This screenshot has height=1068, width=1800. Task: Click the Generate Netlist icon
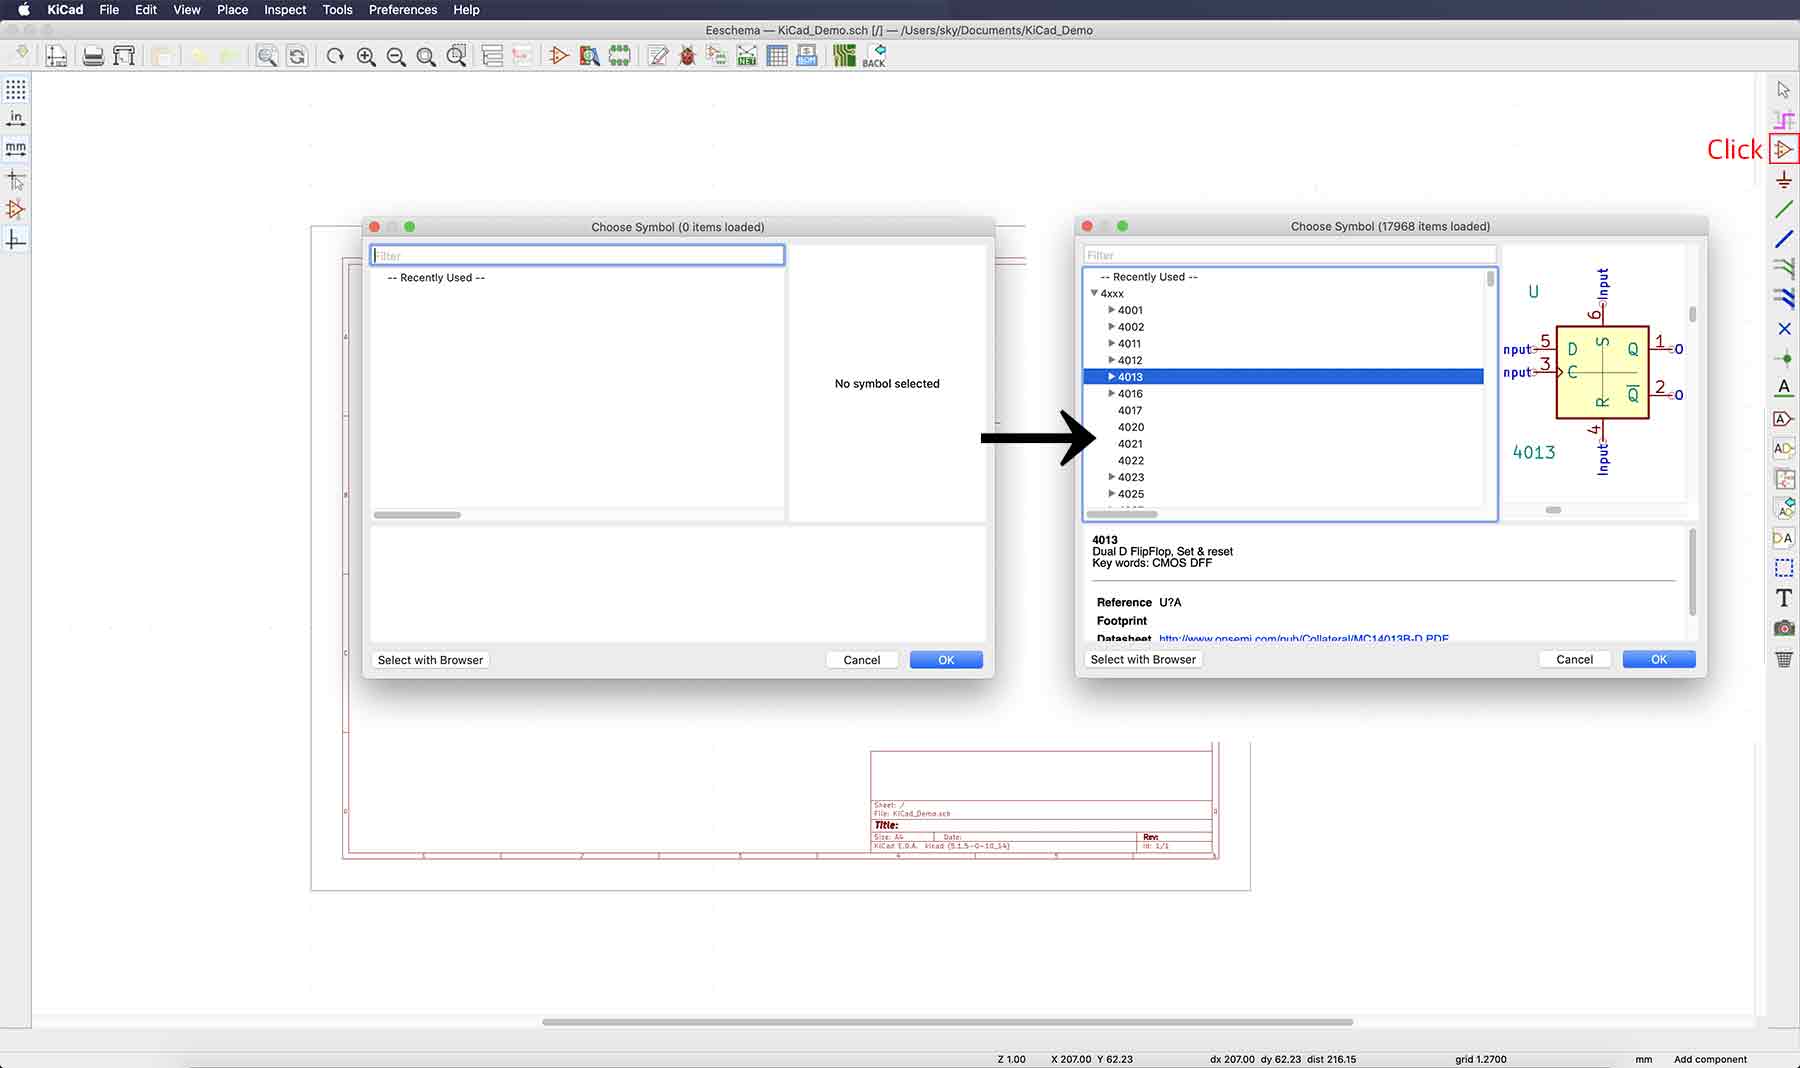[747, 56]
